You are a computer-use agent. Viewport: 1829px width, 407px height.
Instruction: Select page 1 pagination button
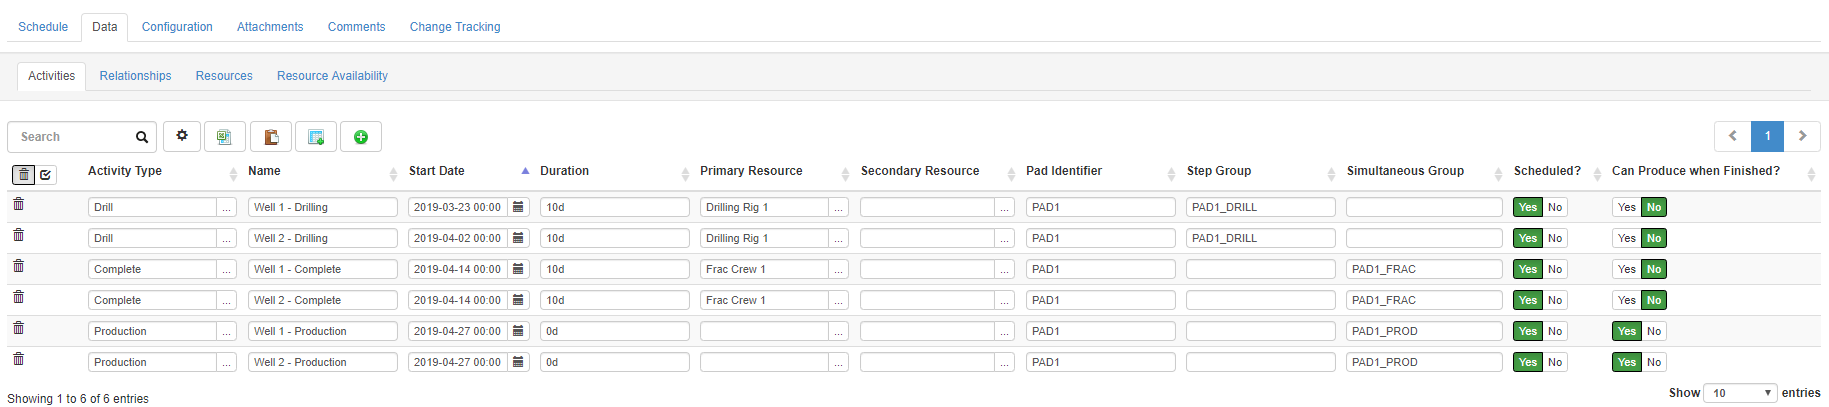[1767, 136]
